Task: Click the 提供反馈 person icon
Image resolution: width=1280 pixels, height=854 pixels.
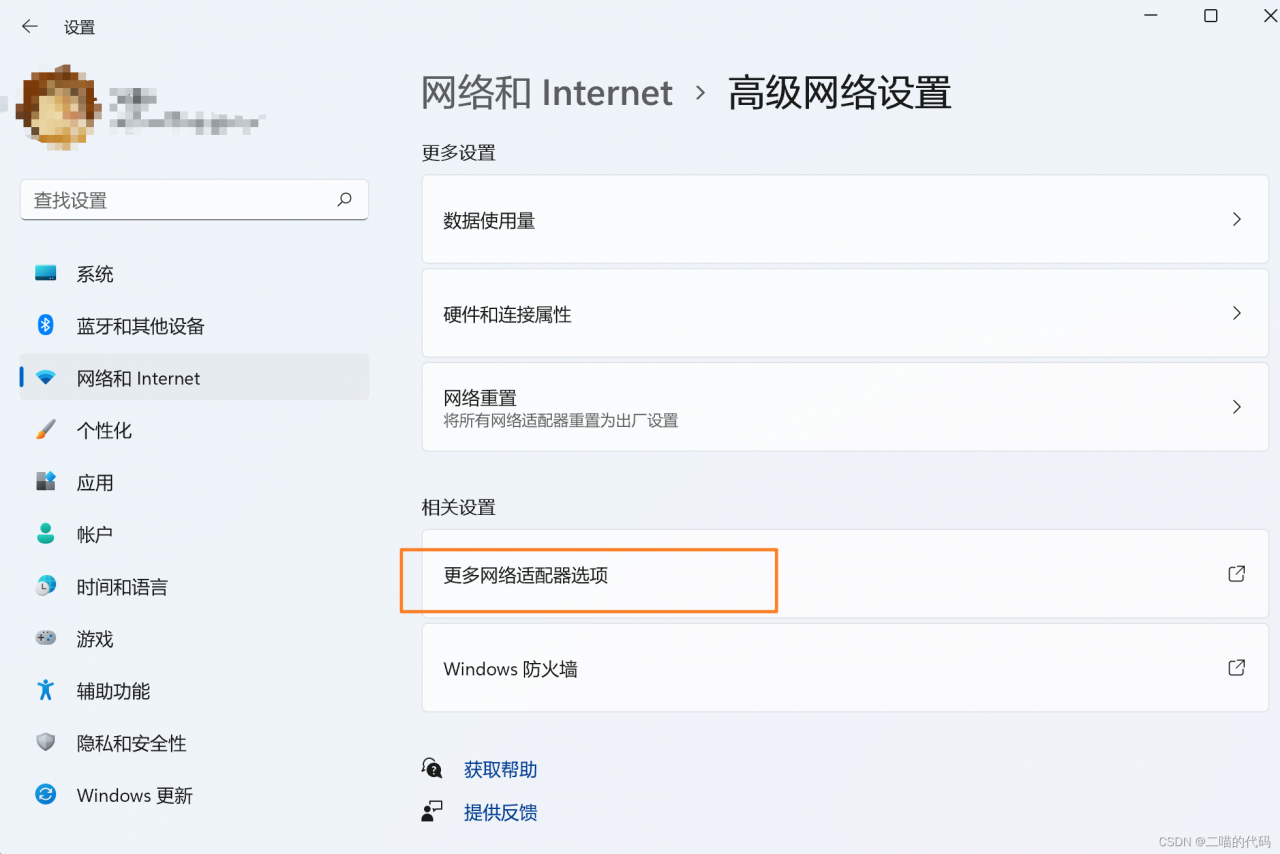Action: [432, 811]
